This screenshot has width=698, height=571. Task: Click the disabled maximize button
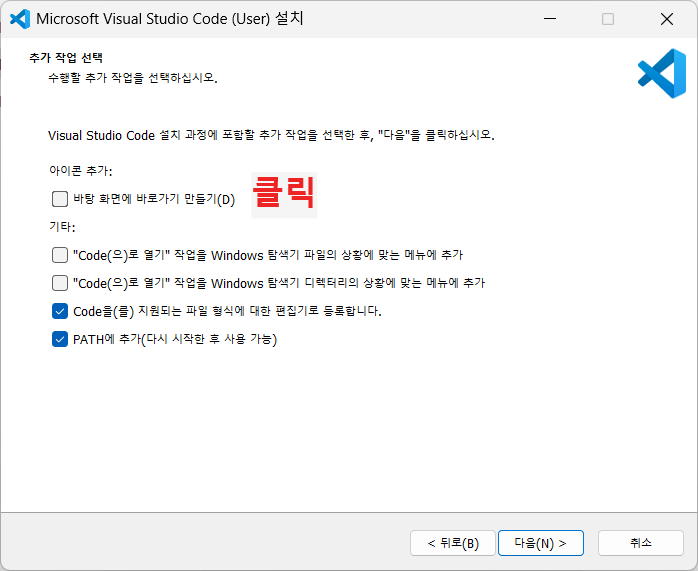(608, 19)
